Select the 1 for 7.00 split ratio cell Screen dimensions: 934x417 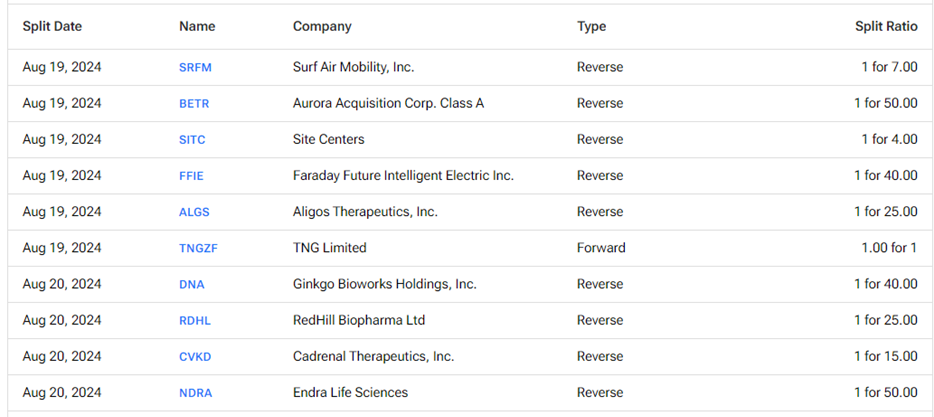tap(889, 68)
